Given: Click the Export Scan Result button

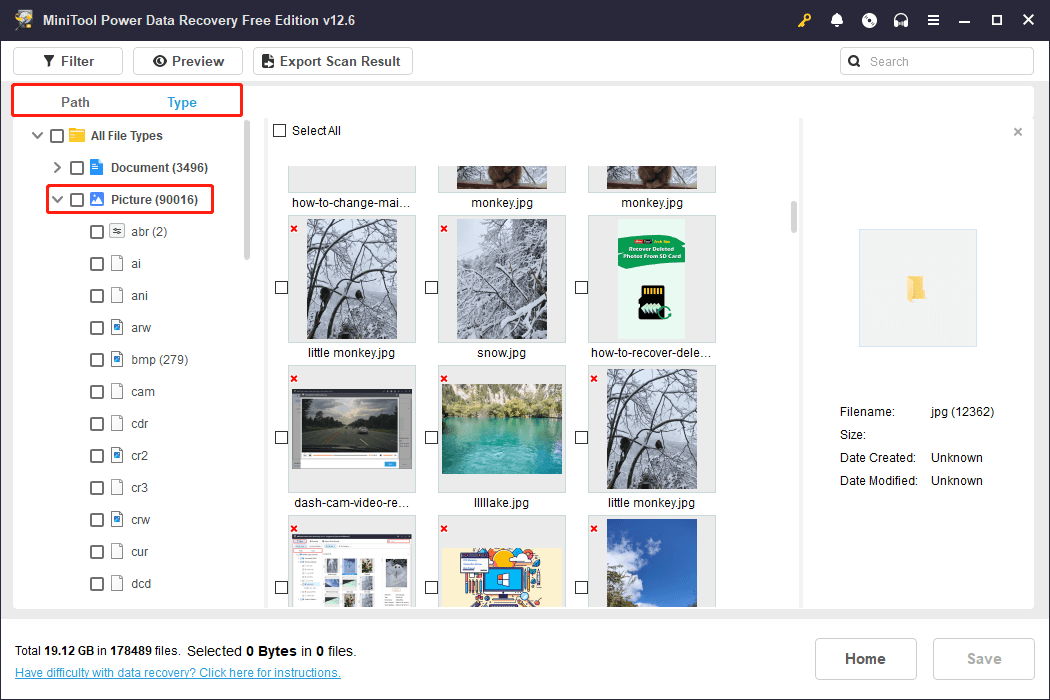Looking at the screenshot, I should pos(332,61).
